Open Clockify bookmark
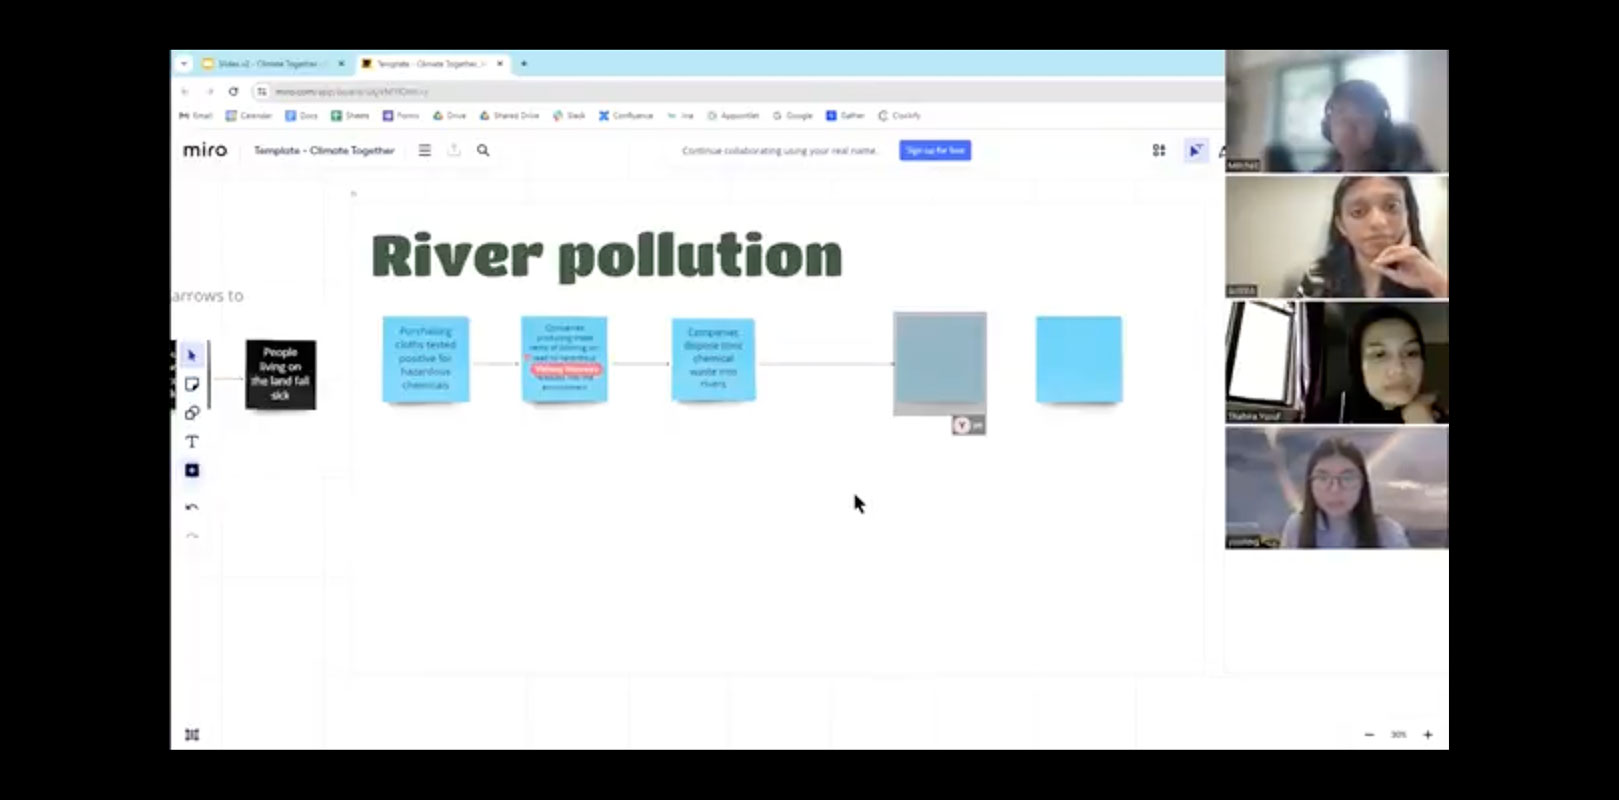 (x=899, y=116)
